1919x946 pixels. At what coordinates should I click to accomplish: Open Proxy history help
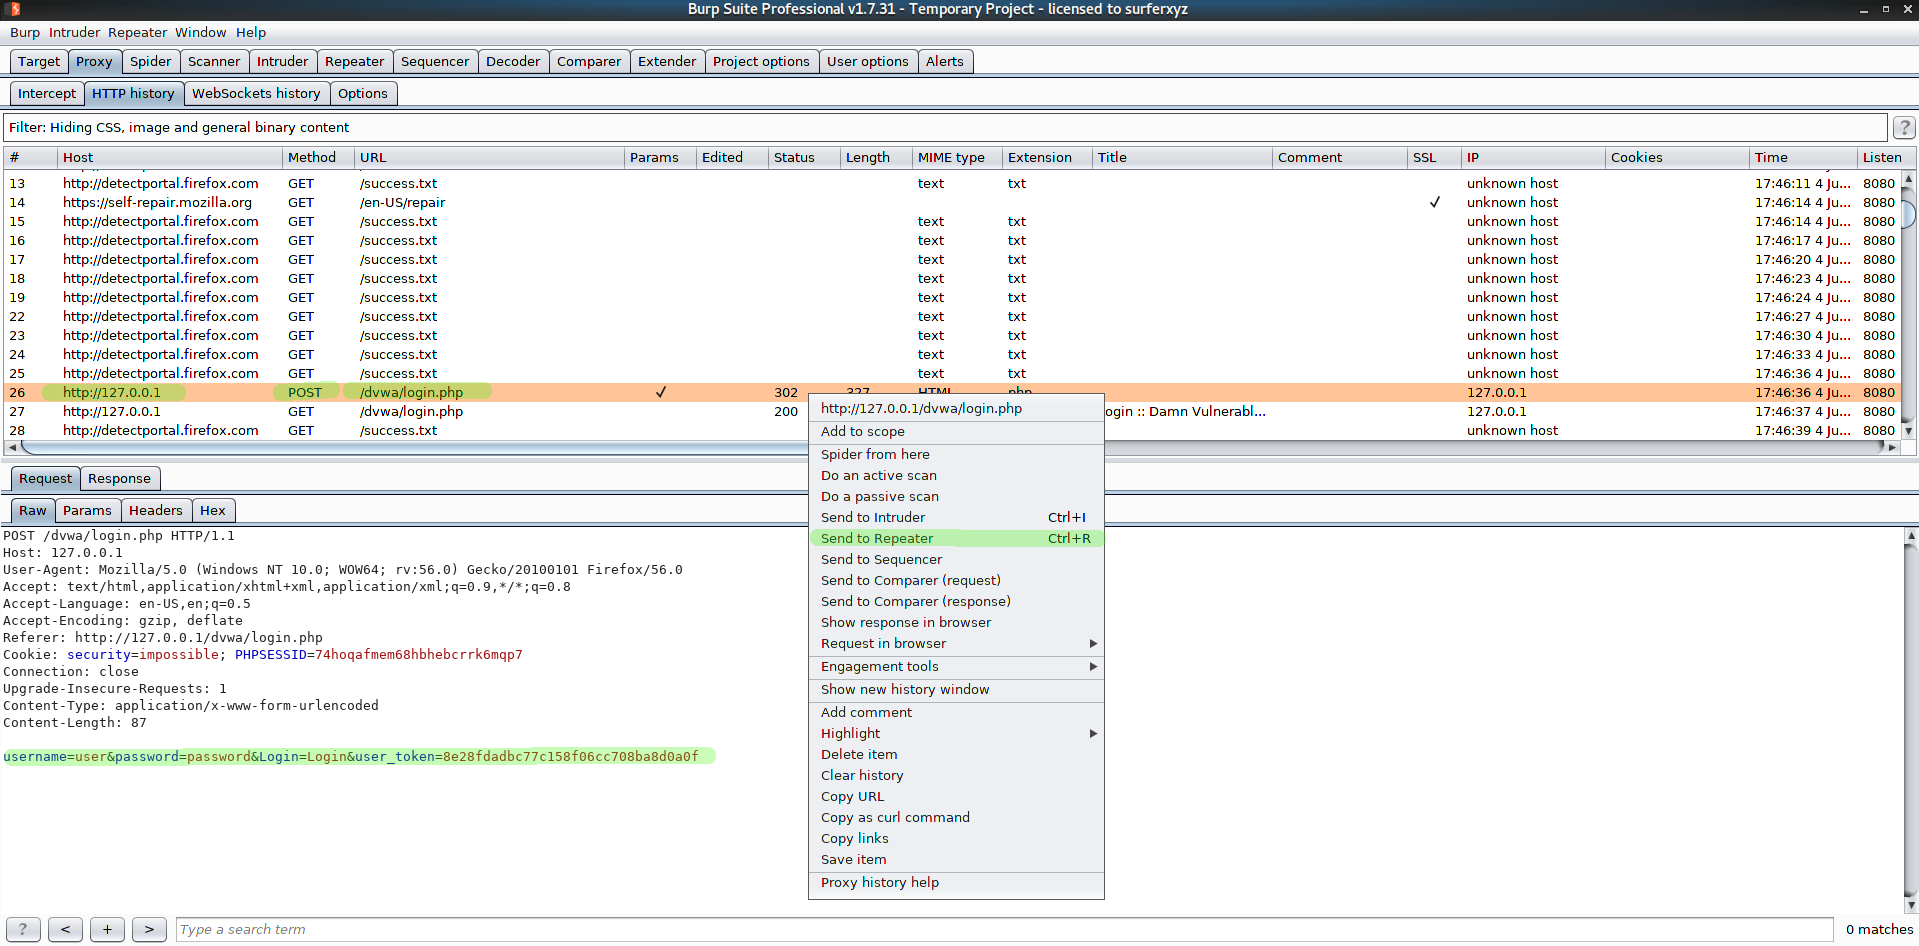[956, 882]
